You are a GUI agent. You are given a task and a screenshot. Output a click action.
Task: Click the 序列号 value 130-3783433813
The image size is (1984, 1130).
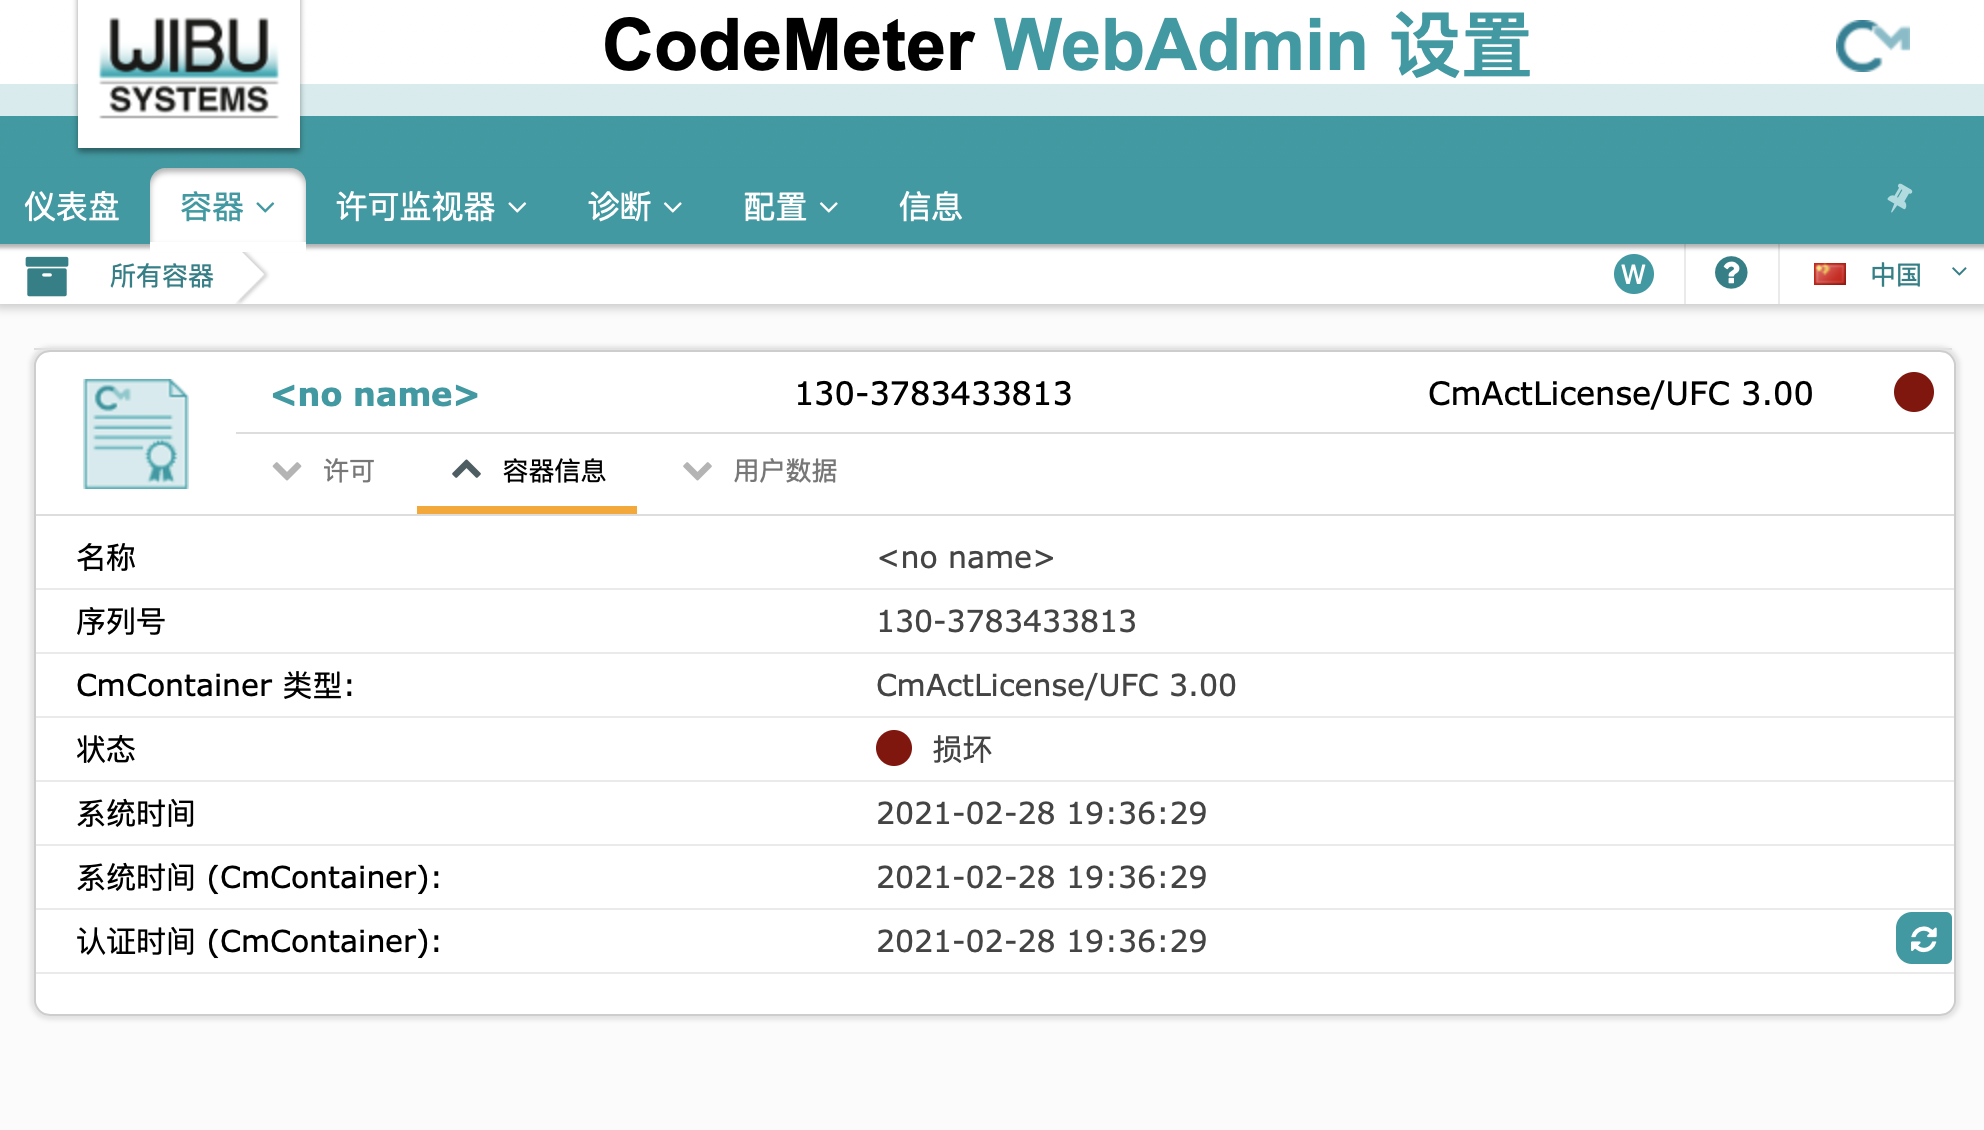coord(1006,621)
